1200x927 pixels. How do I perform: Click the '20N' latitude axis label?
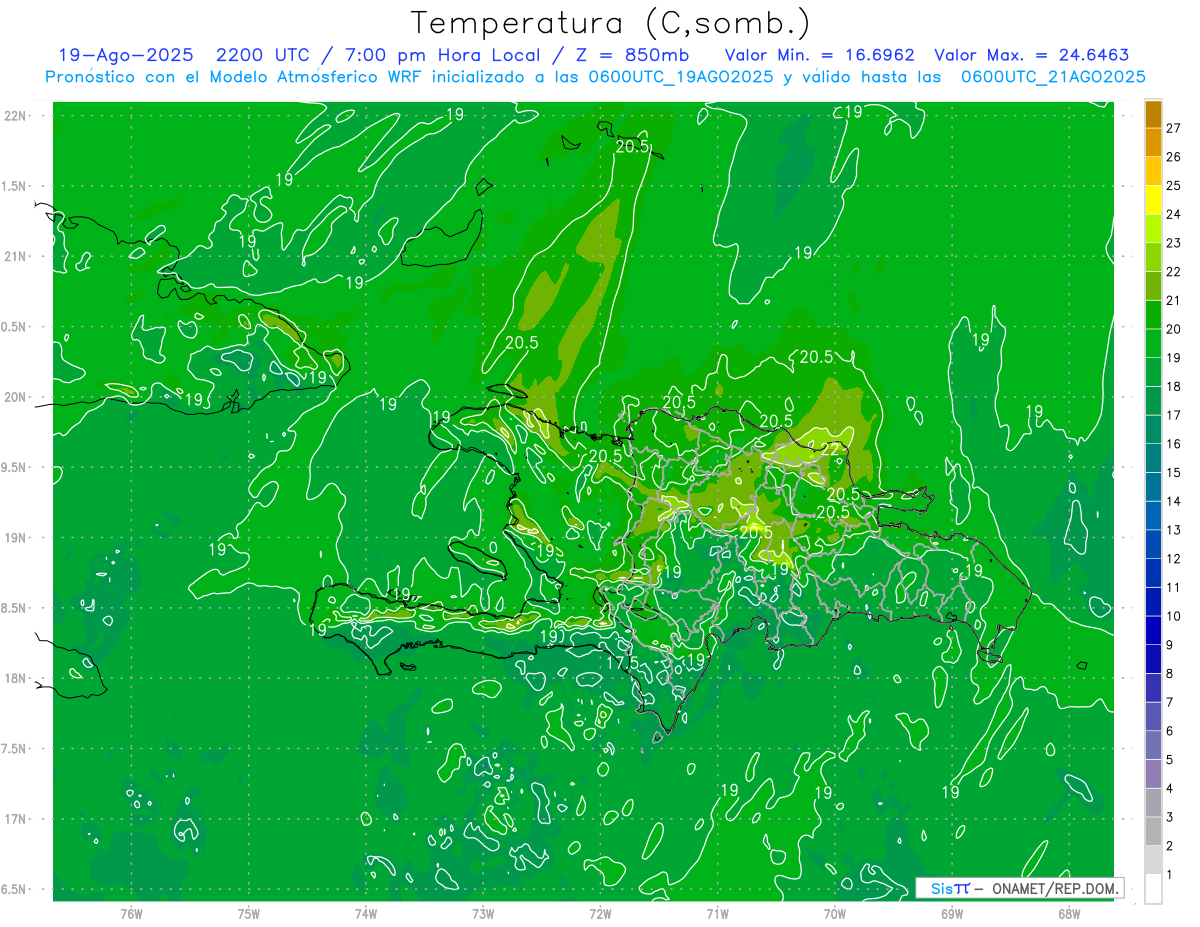click(x=17, y=397)
